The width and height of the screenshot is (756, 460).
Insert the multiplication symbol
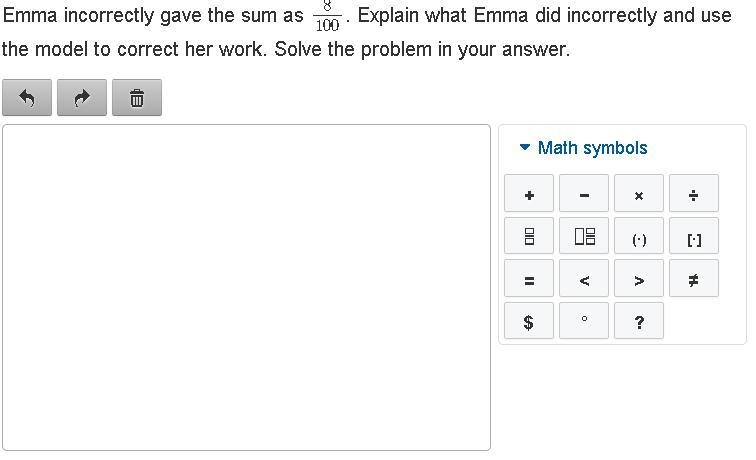pos(639,193)
